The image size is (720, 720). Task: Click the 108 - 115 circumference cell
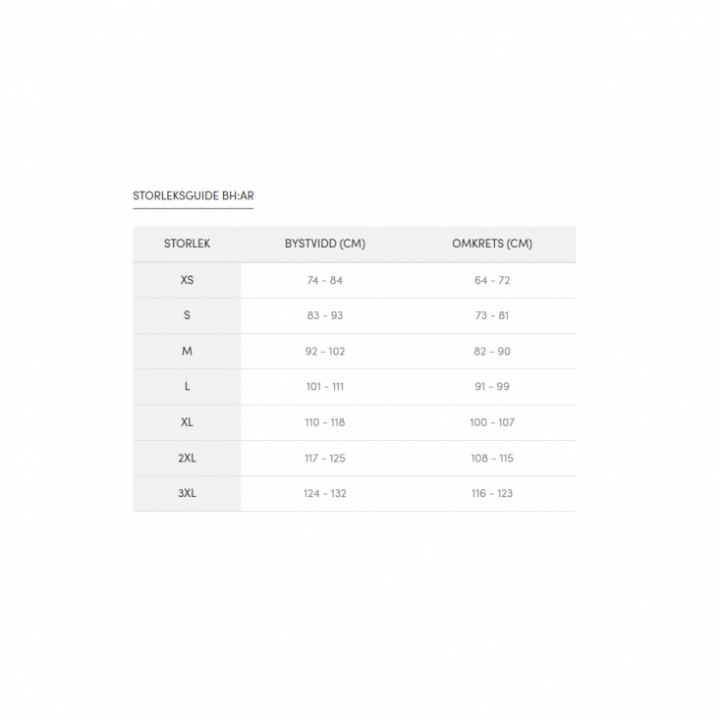[x=492, y=458]
